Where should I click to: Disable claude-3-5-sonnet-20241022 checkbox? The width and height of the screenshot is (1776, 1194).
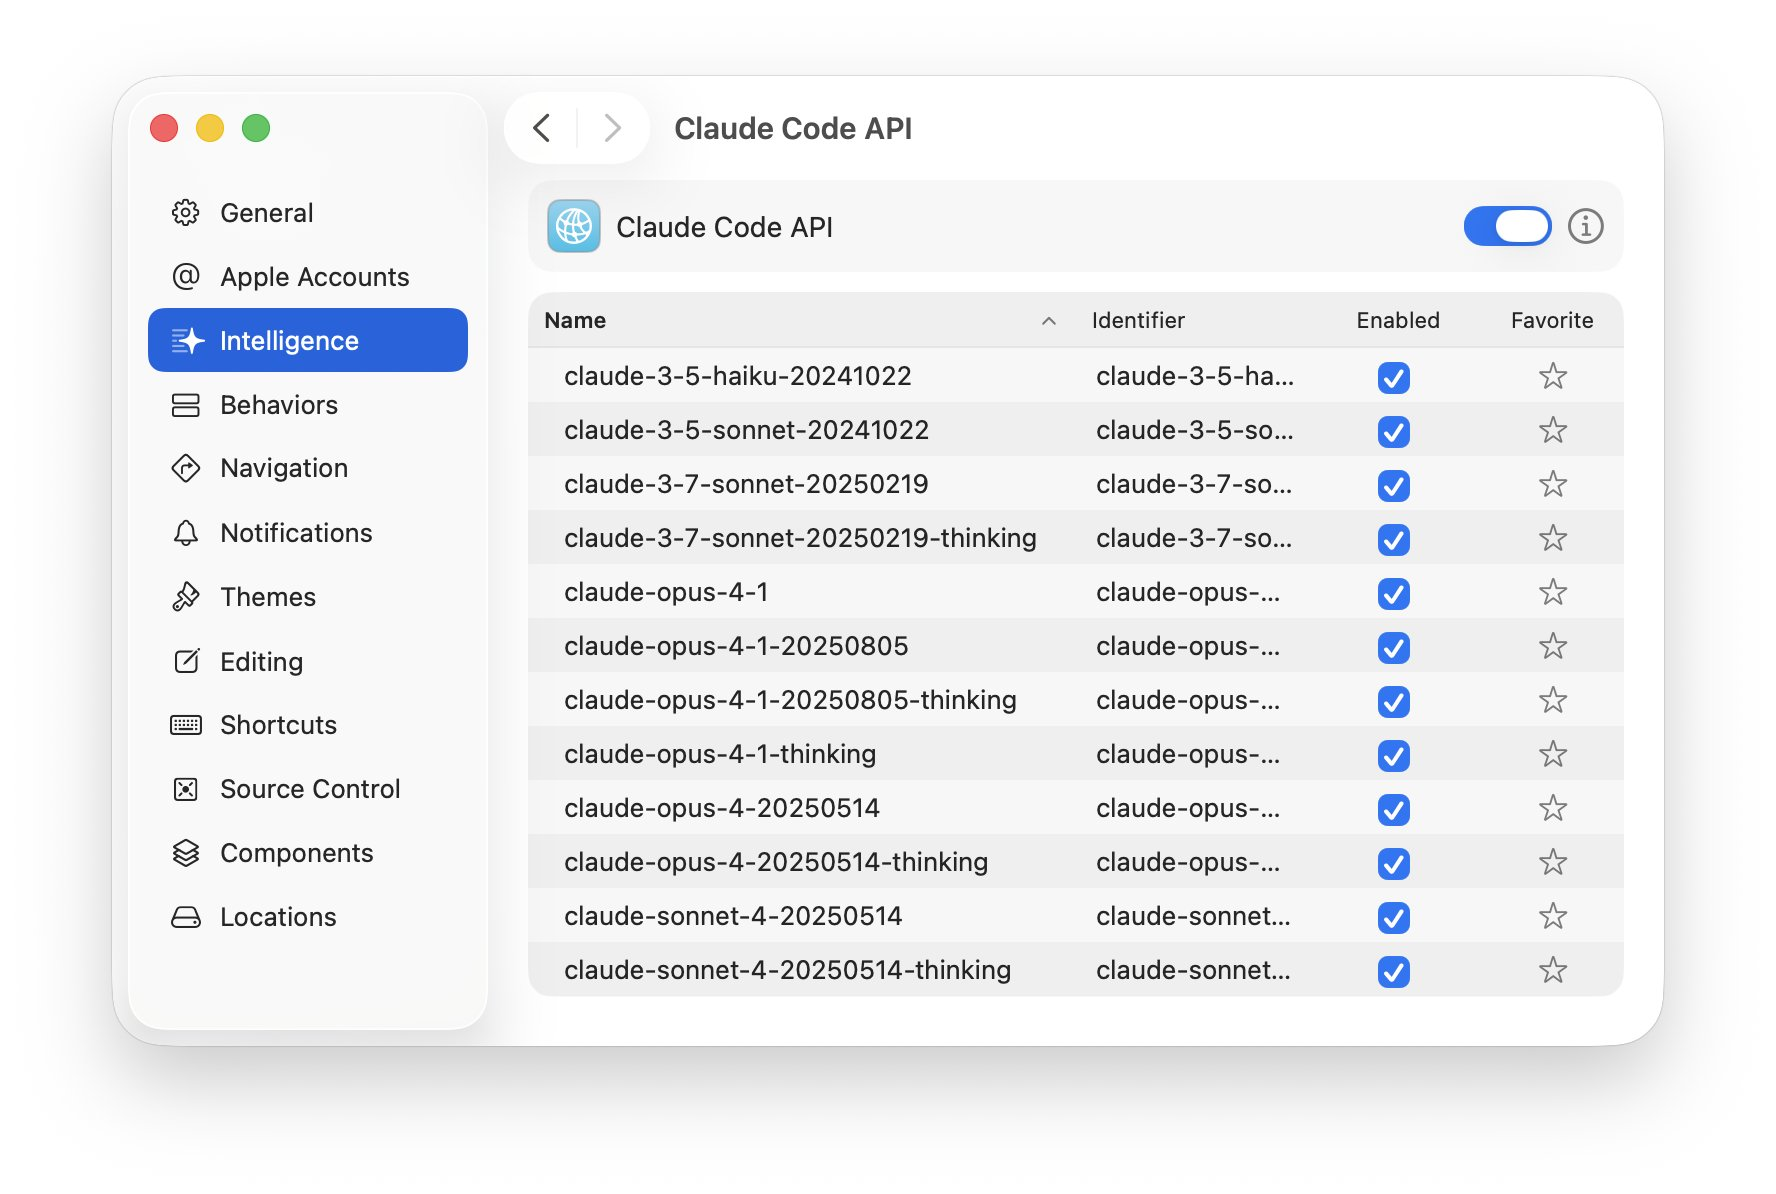[x=1394, y=432]
